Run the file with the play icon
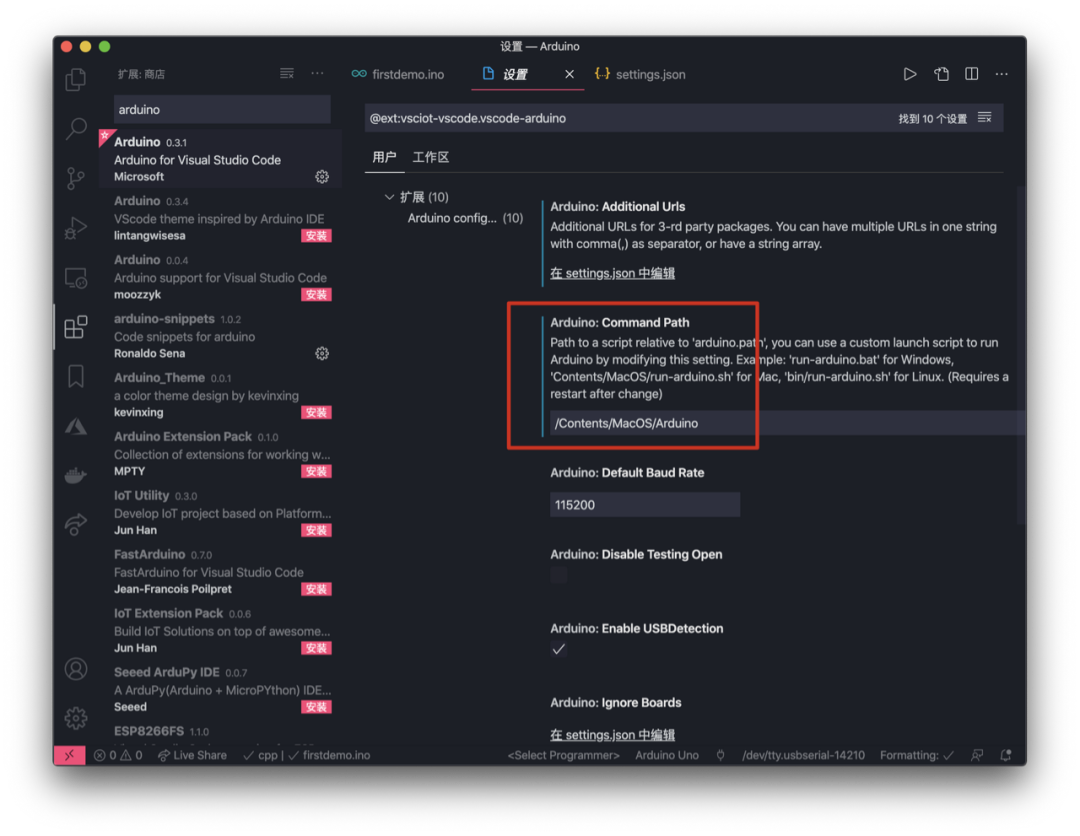Image resolution: width=1080 pixels, height=836 pixels. 910,74
